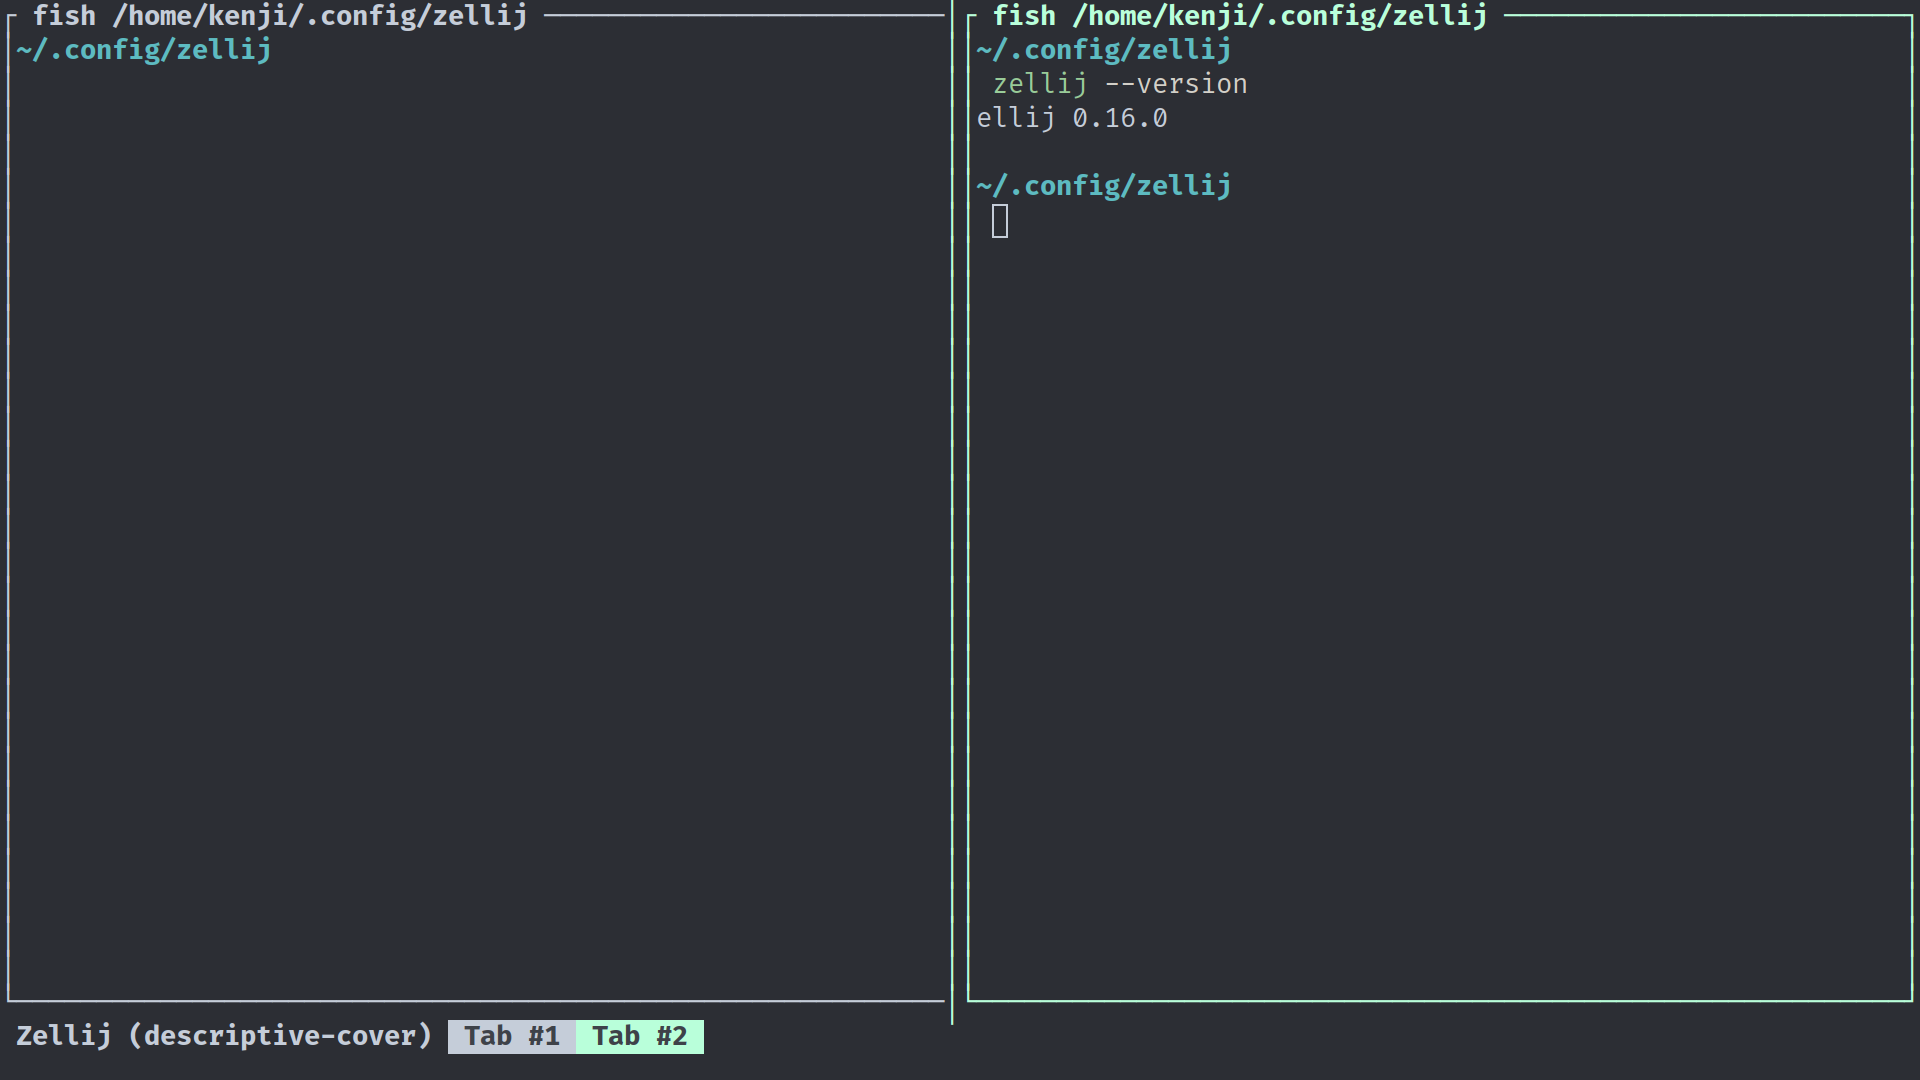Screen dimensions: 1920x1080
Task: Focus left pane title fish /home/kenji/.config/zellij
Action: pos(280,16)
